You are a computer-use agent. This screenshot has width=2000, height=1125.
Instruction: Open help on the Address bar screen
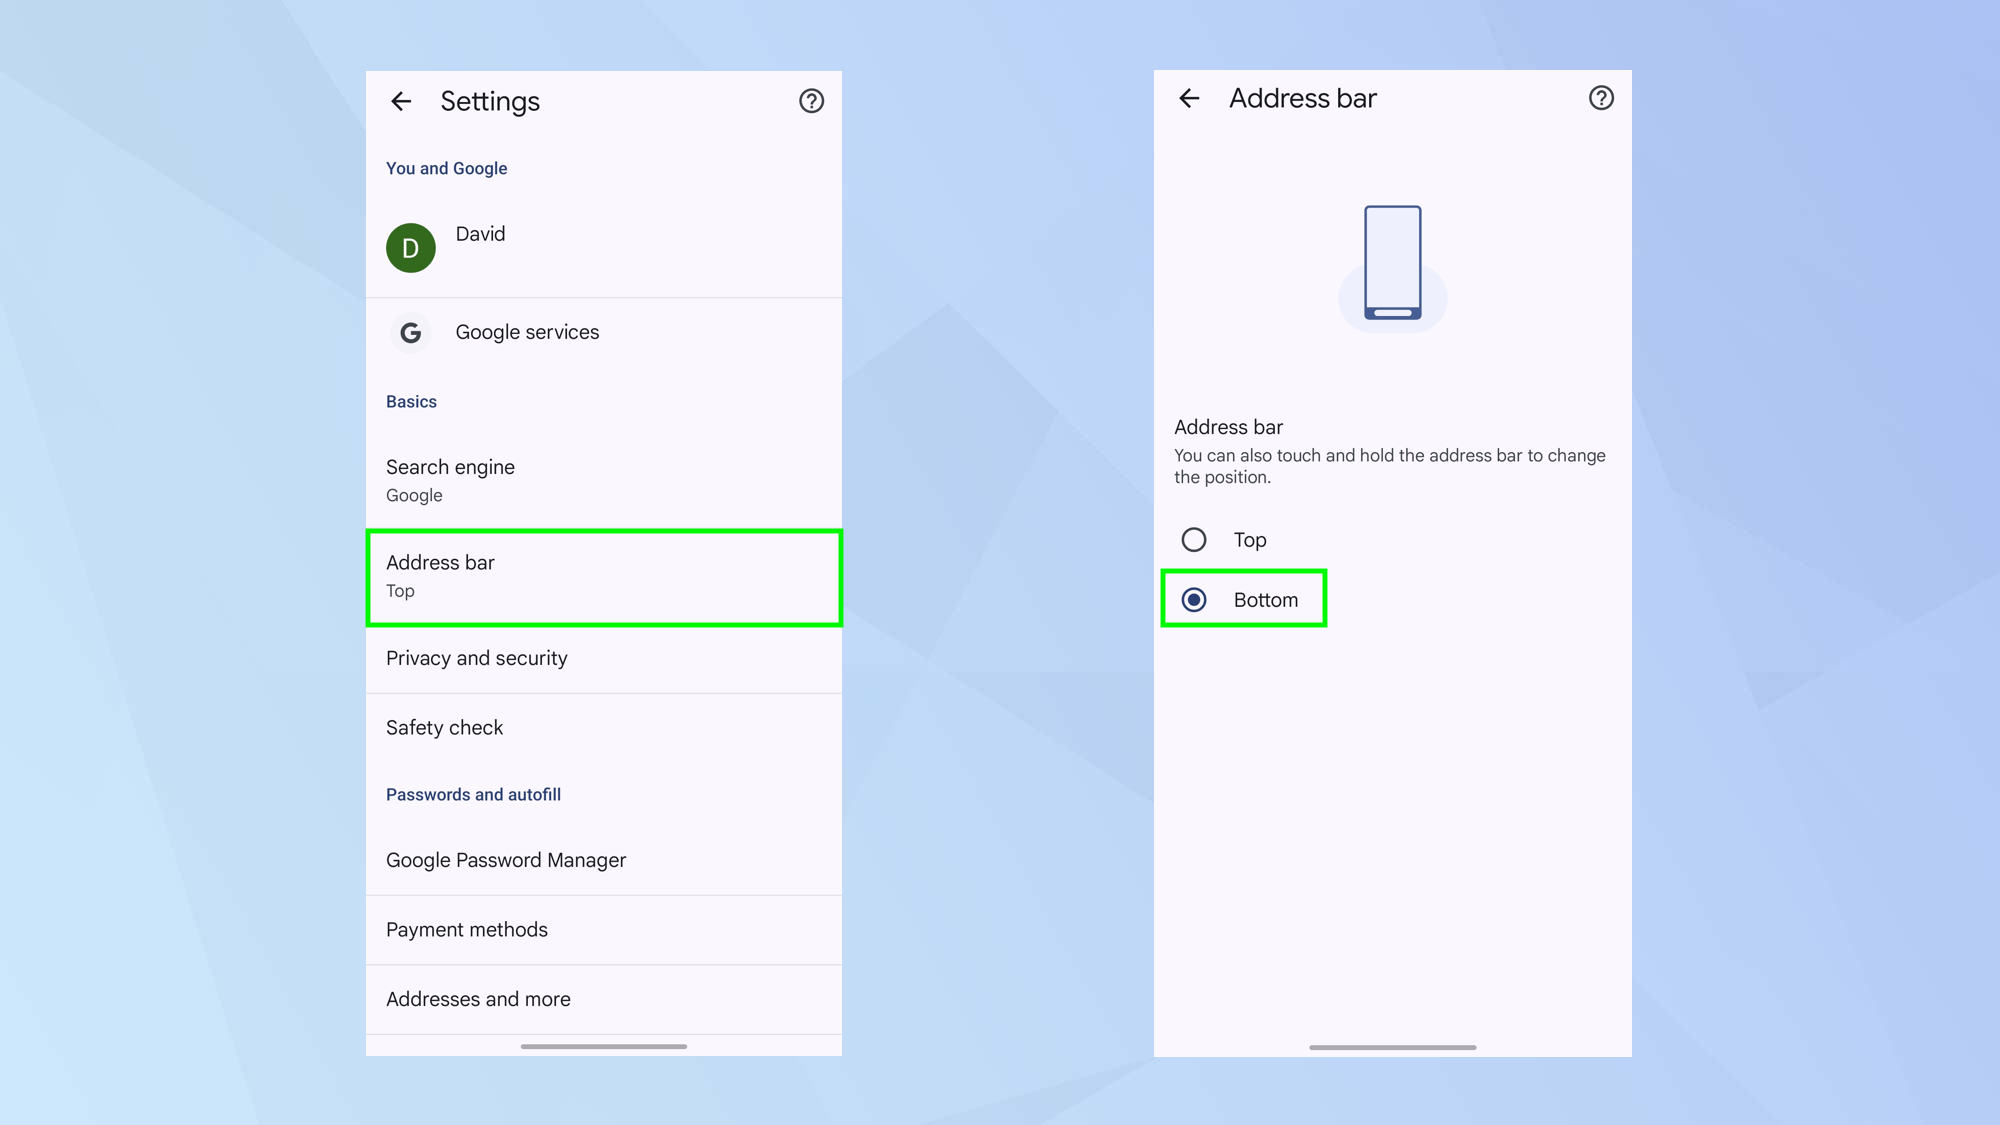pyautogui.click(x=1601, y=98)
